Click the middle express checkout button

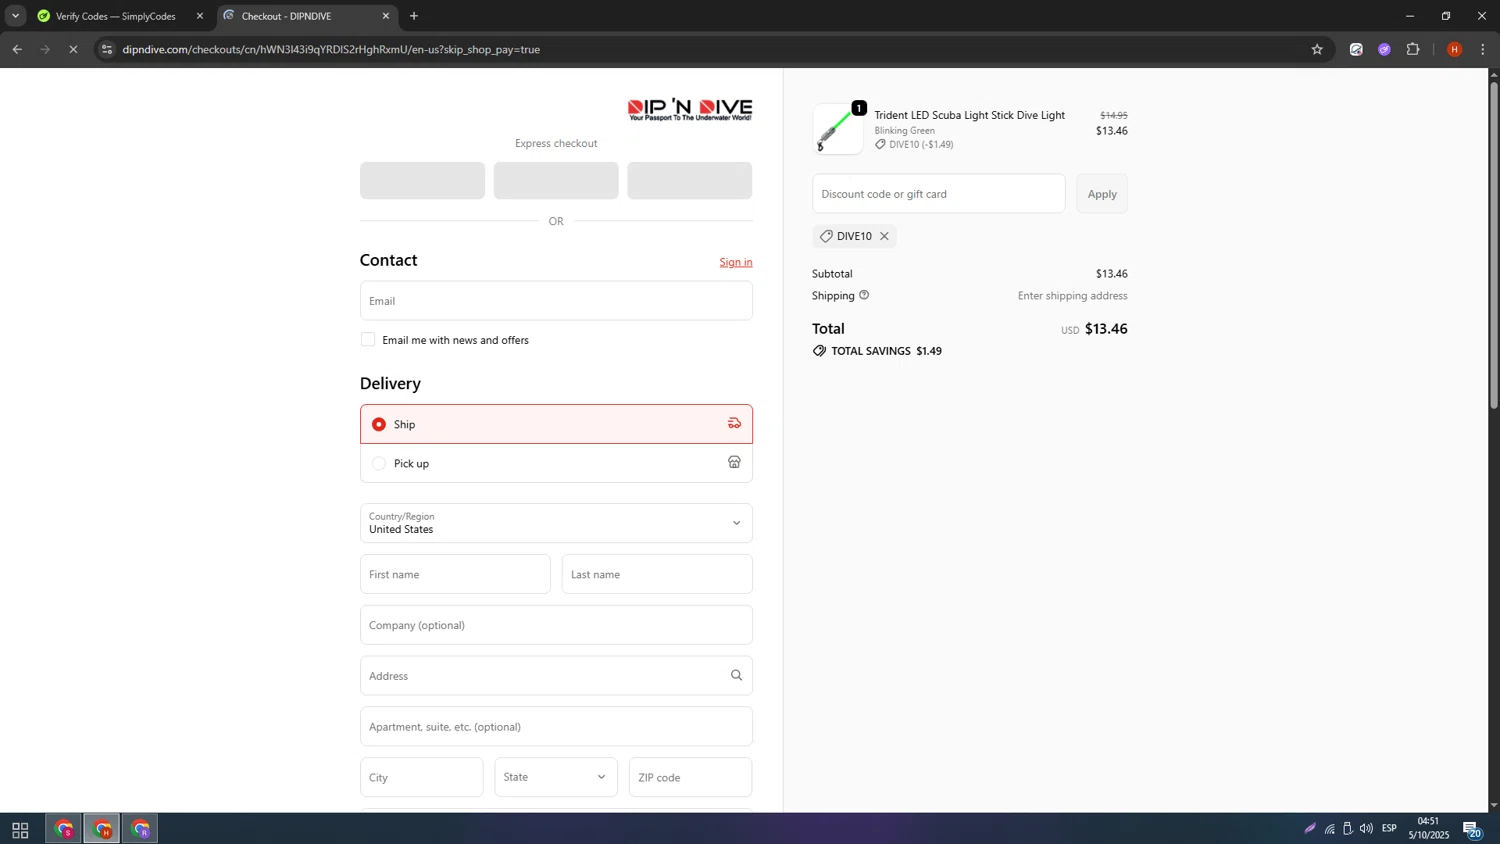(556, 181)
